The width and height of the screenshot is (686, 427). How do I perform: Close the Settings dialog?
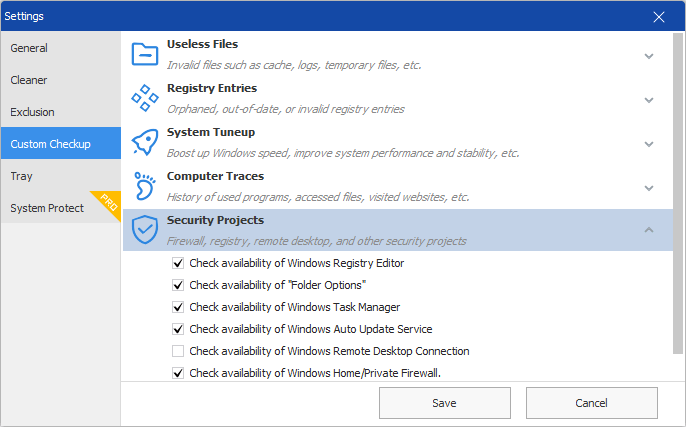click(658, 17)
